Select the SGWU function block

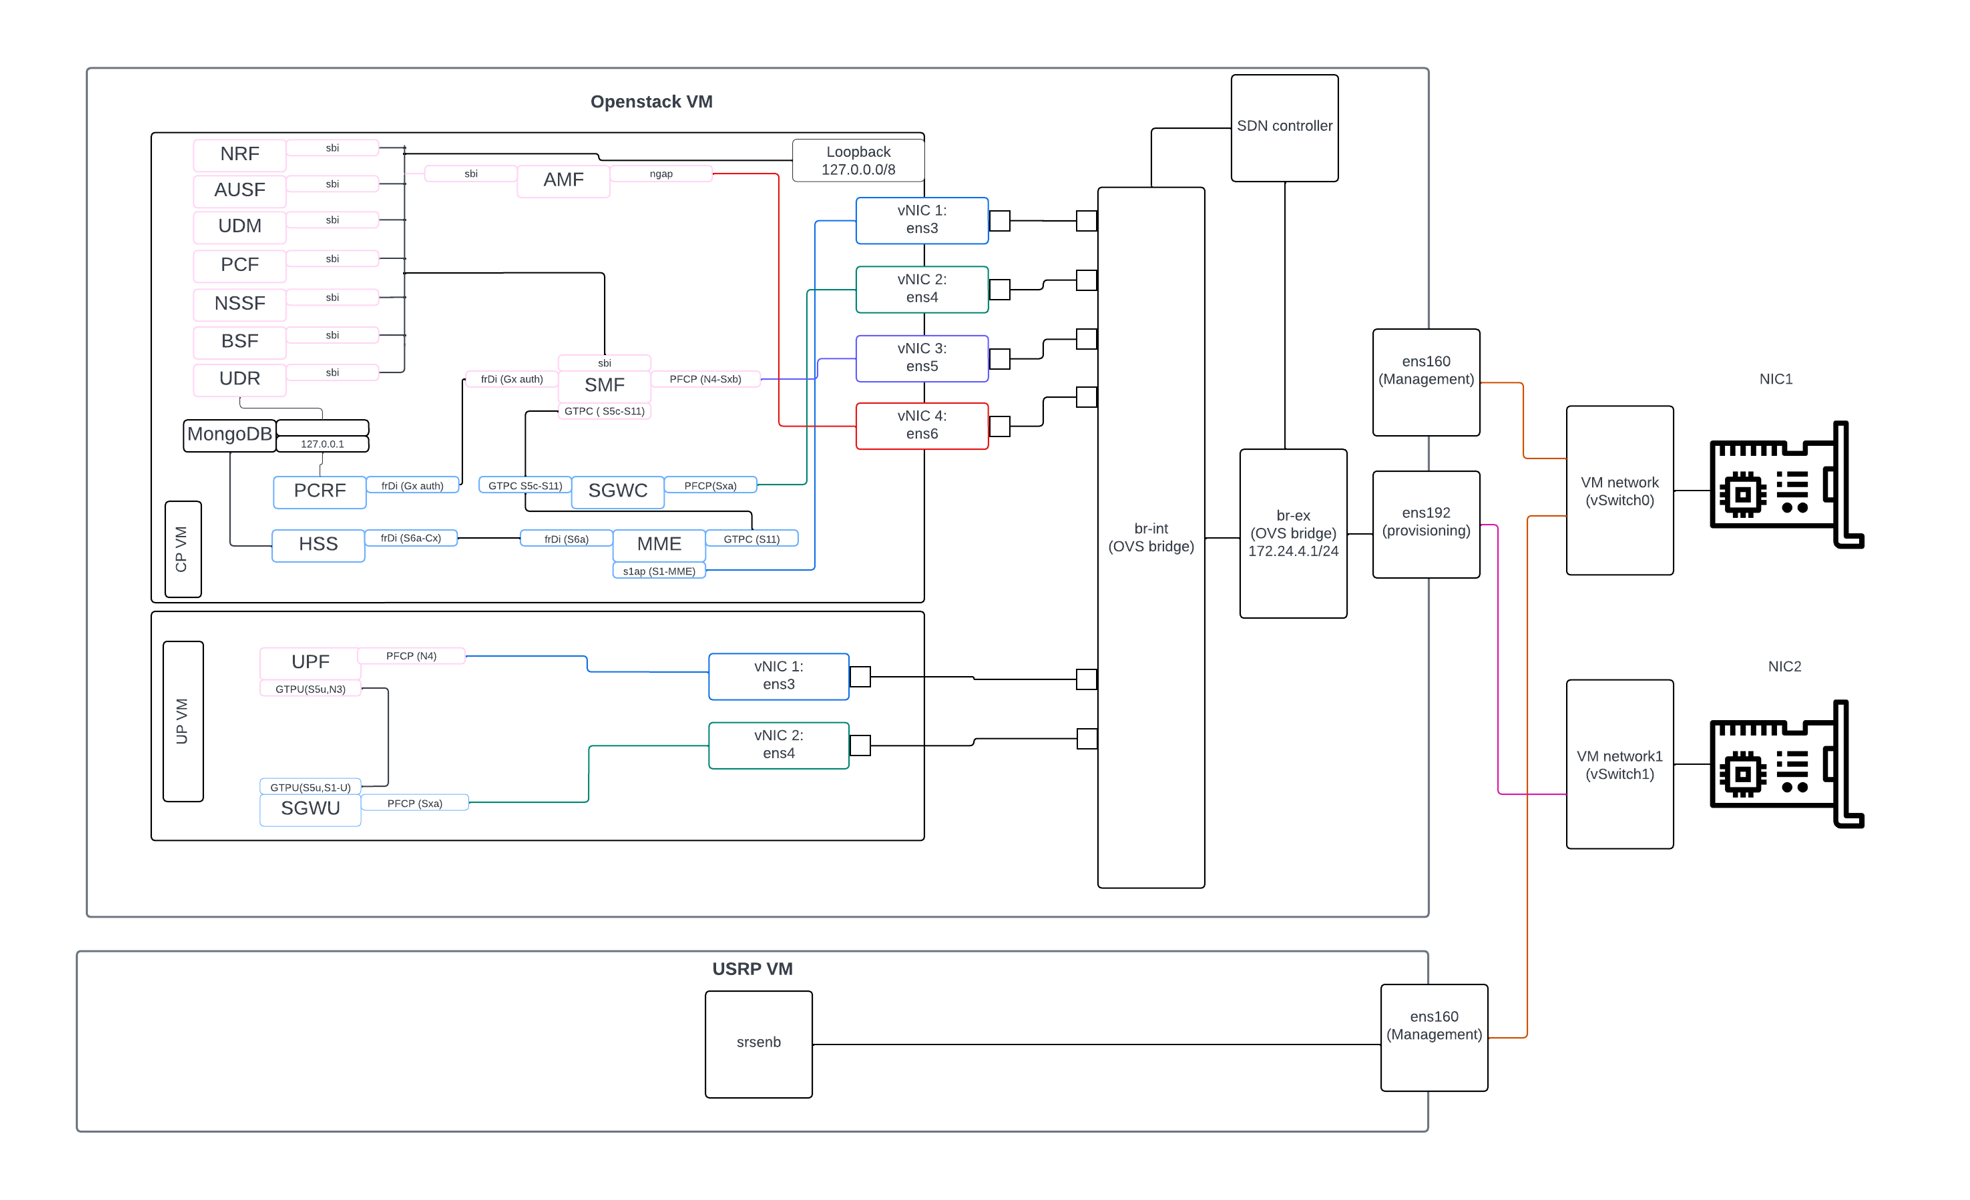(310, 809)
